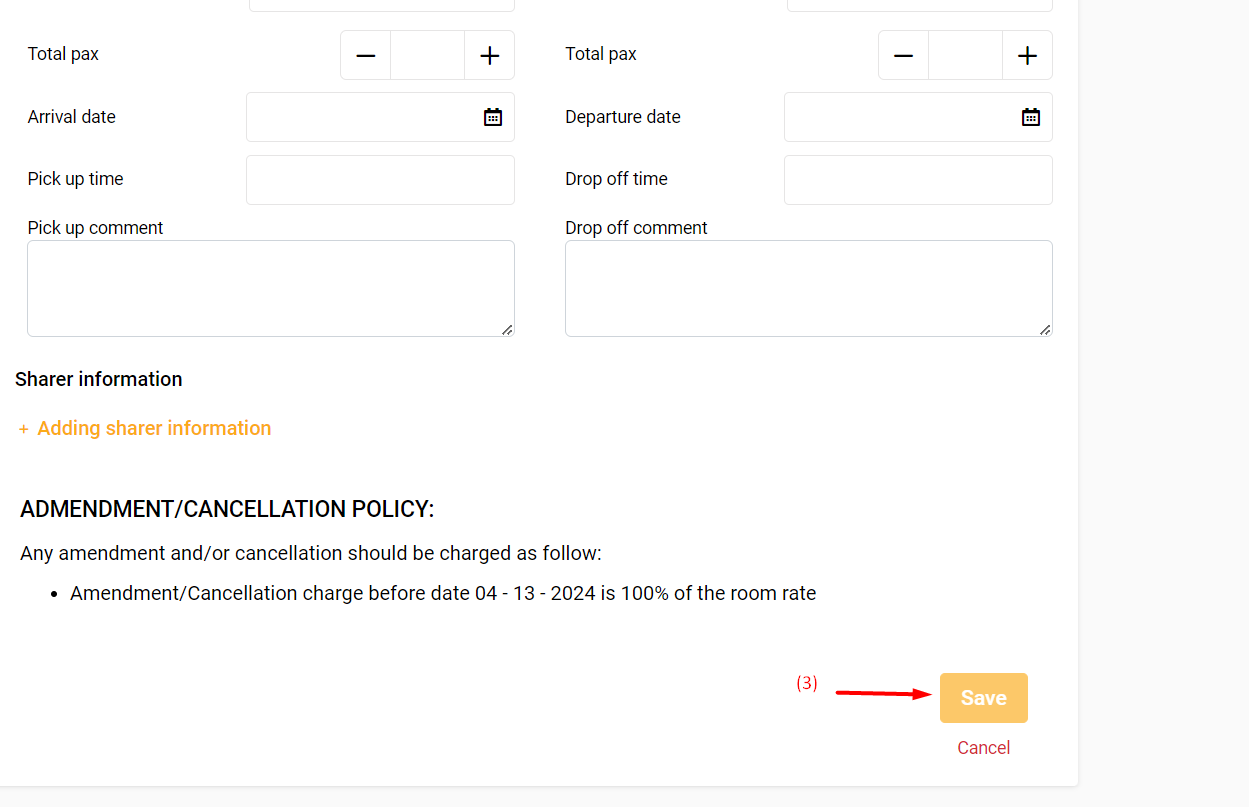Screen dimensions: 1249x807
Task: Click into the Departure date text field
Action: [x=900, y=117]
